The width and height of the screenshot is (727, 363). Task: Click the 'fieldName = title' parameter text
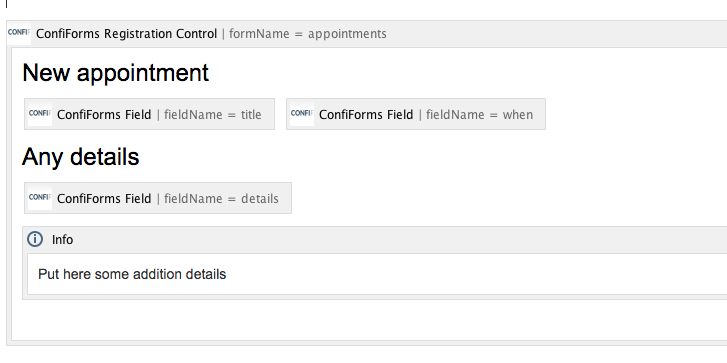click(212, 115)
